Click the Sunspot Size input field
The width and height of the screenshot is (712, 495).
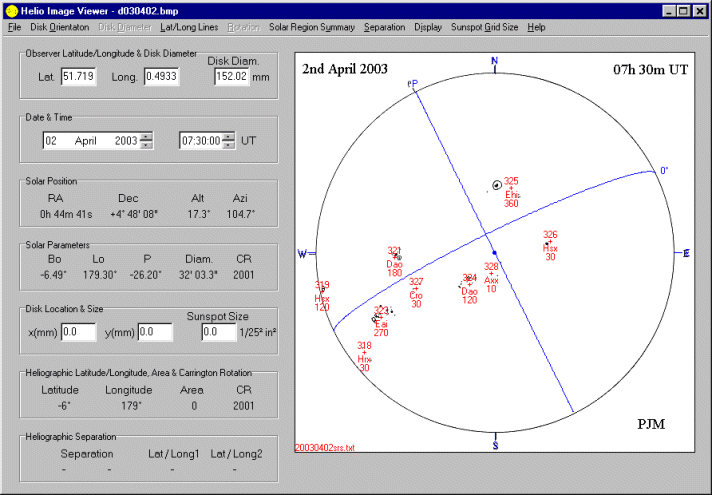point(220,331)
